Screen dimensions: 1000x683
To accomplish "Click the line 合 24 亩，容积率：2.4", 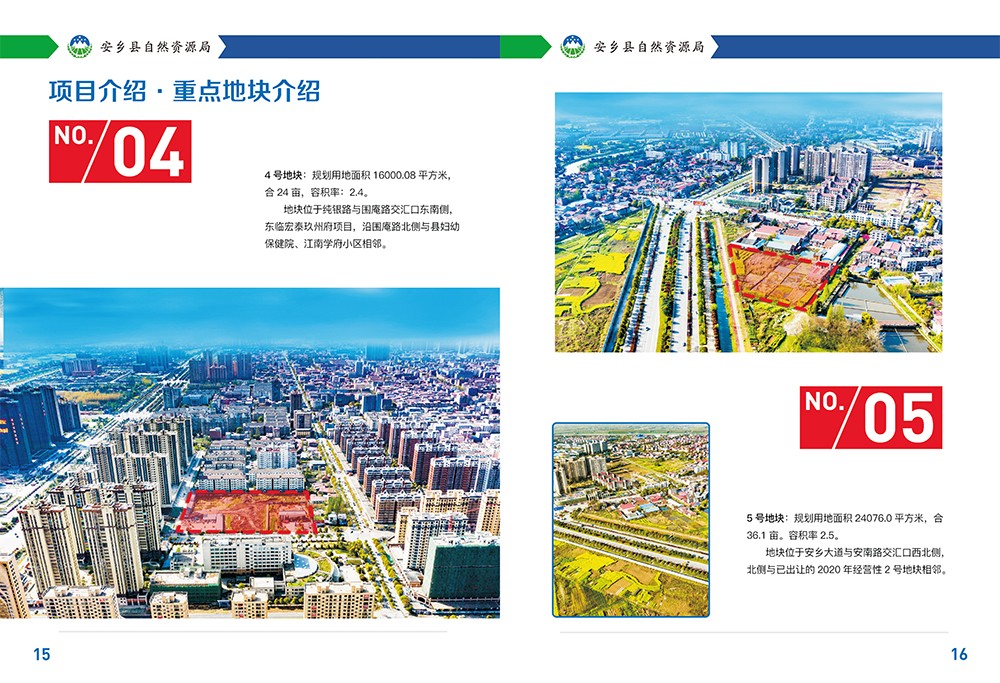I will tap(316, 192).
